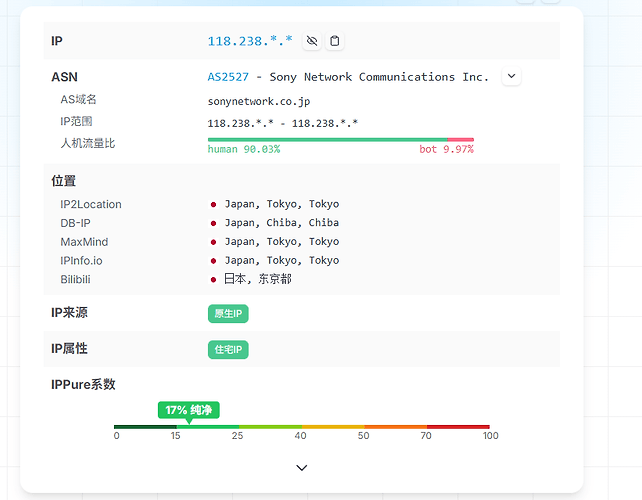
Task: Click the 原生IP source badge
Action: click(228, 314)
